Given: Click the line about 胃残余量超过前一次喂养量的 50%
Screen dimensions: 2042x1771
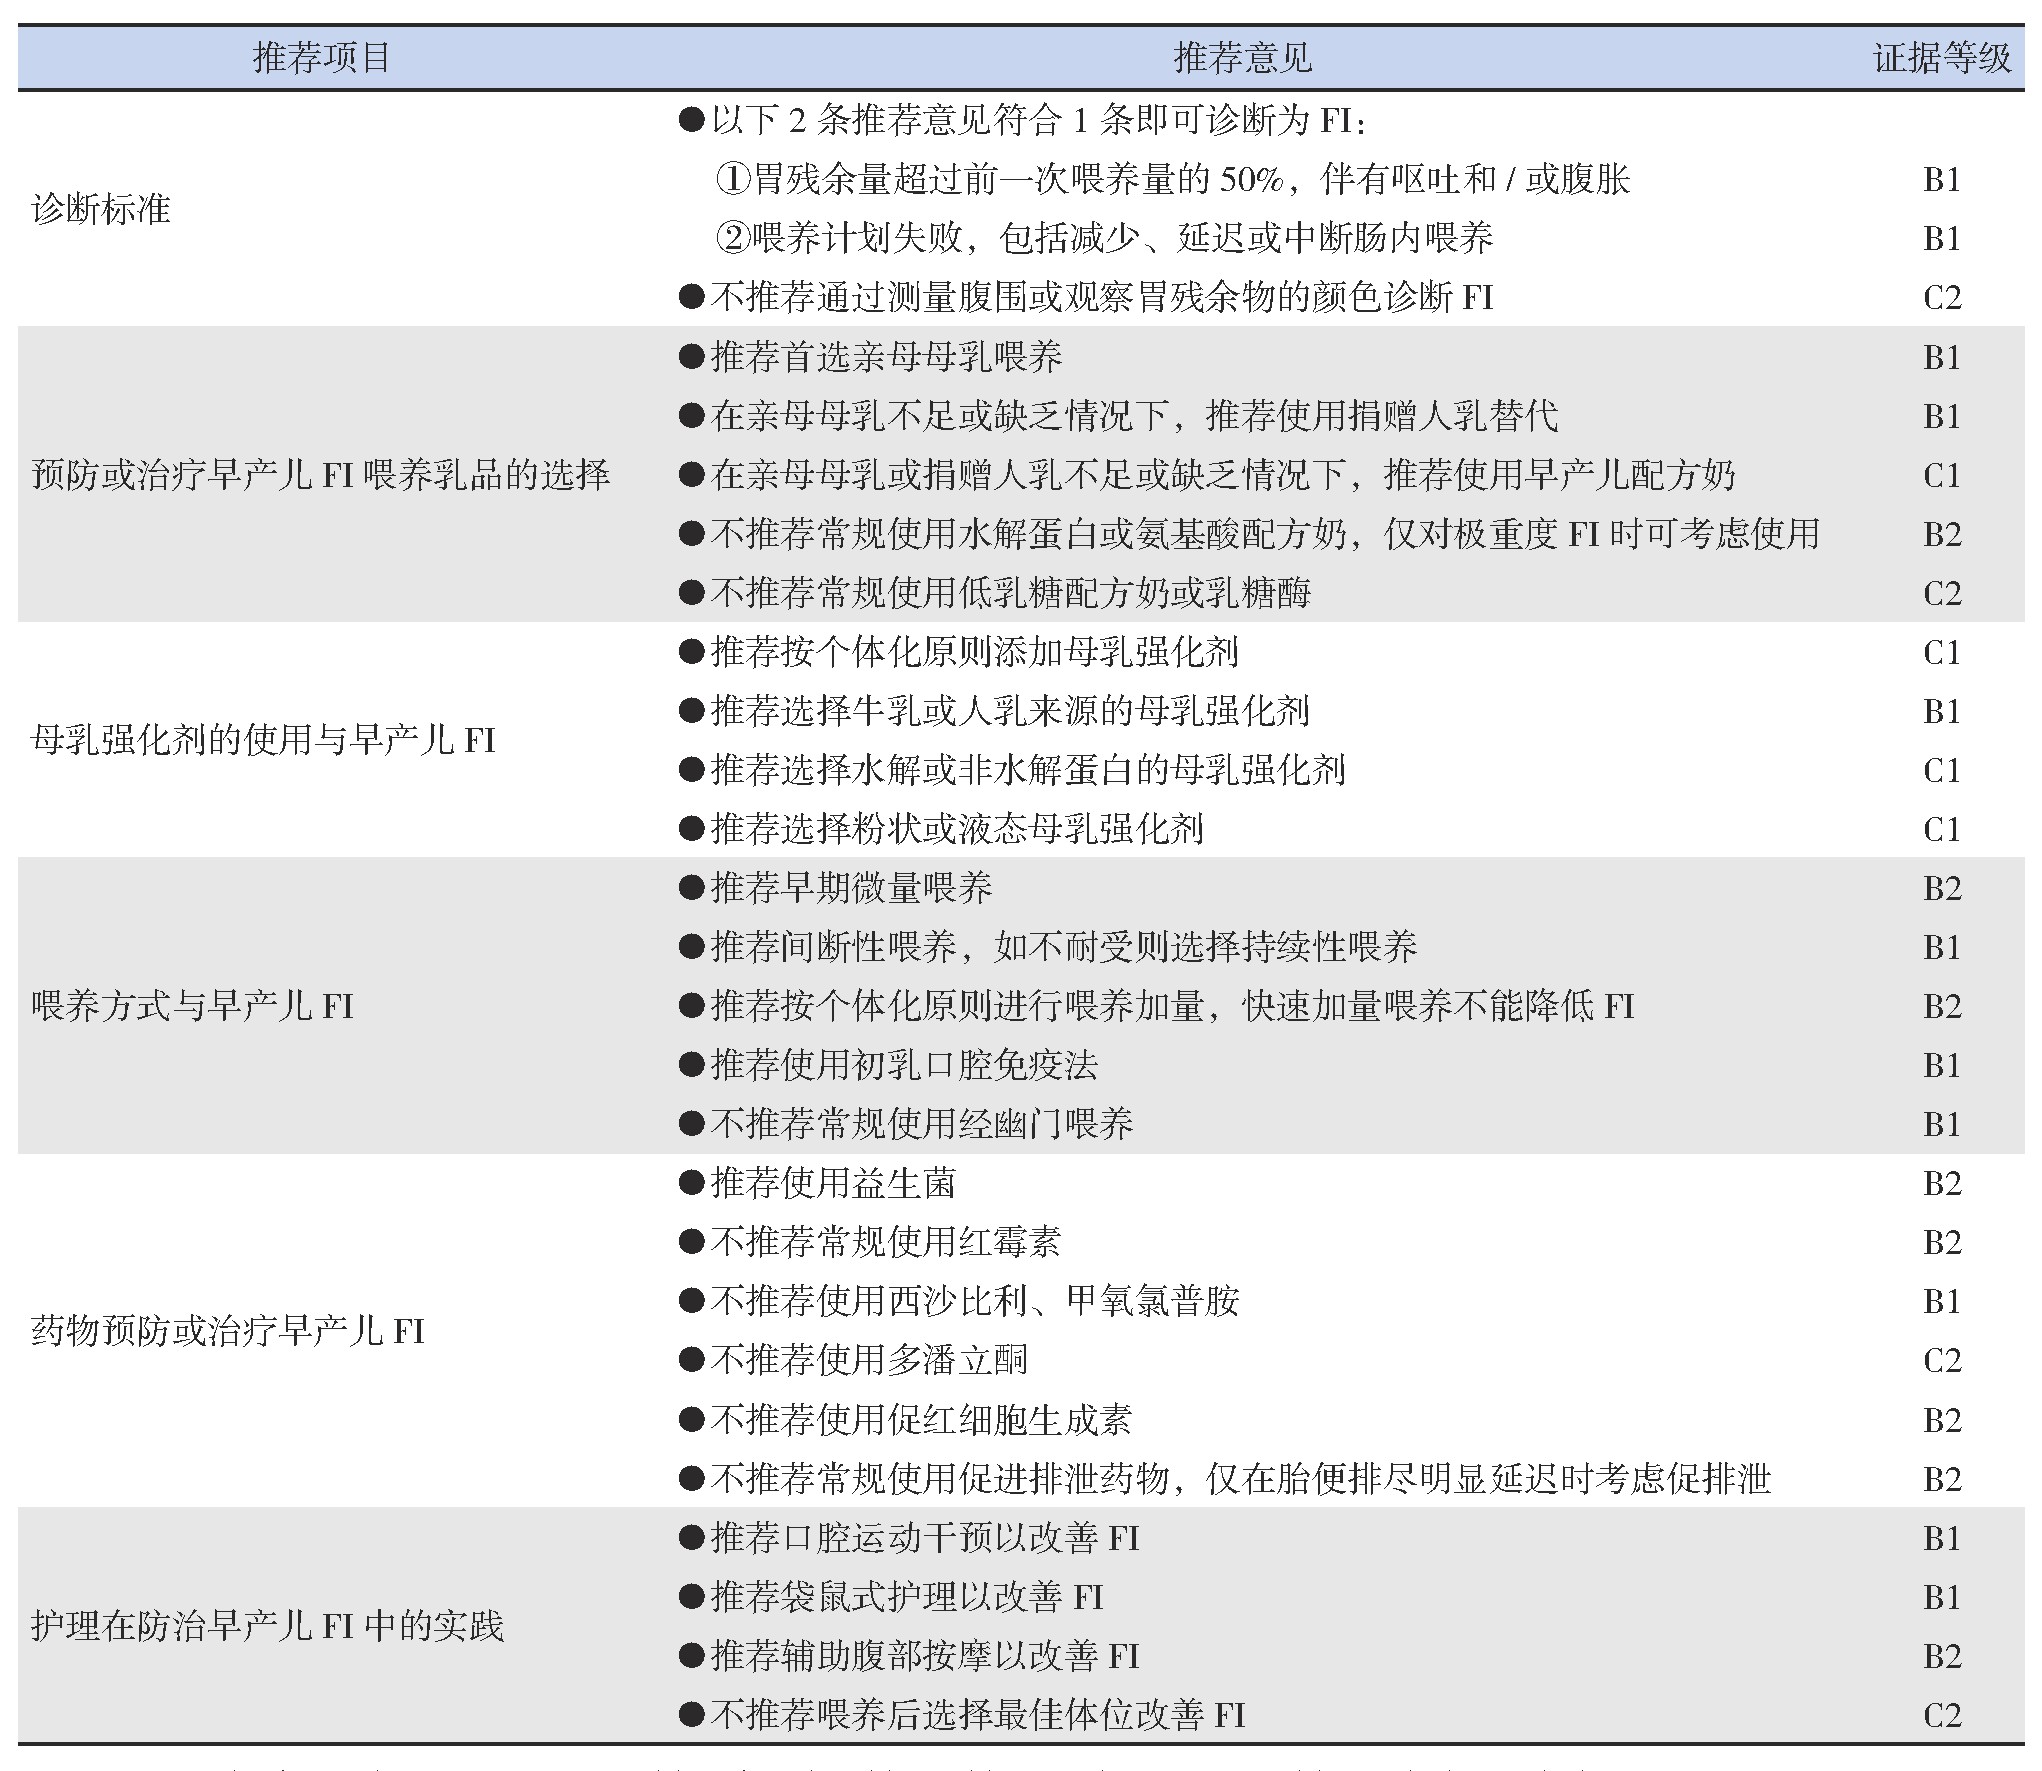Looking at the screenshot, I should pos(1173,180).
